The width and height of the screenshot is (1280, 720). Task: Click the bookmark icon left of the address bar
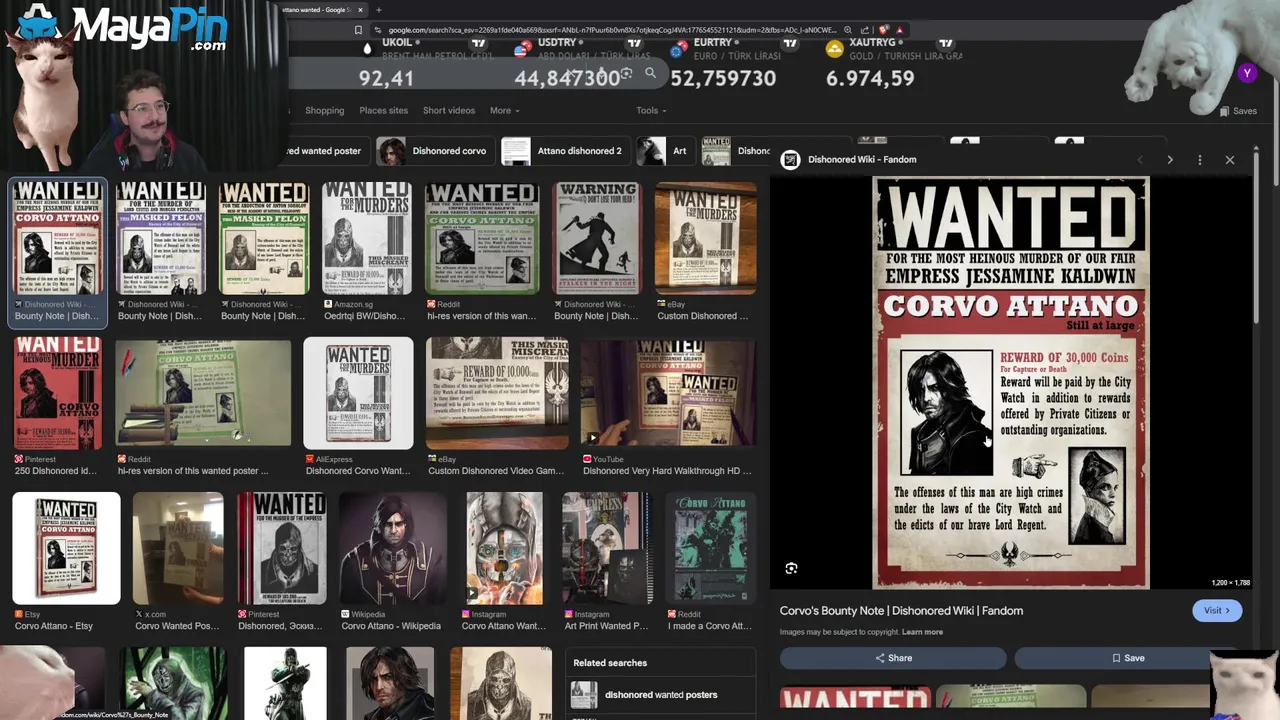358,30
